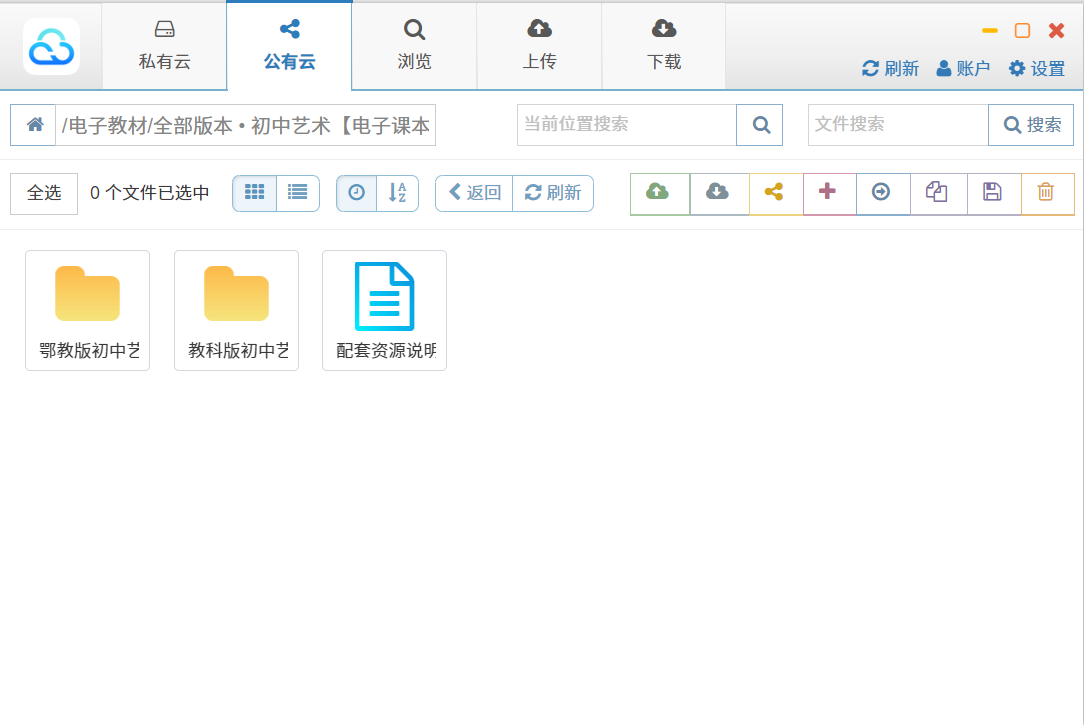
Task: Focus the 文件搜索 input box
Action: (898, 125)
